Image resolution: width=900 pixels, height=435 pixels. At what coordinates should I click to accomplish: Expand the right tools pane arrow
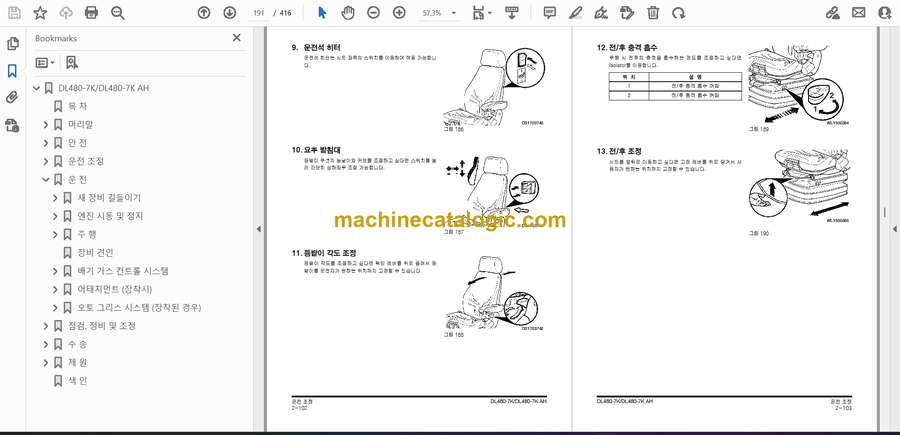tap(895, 229)
